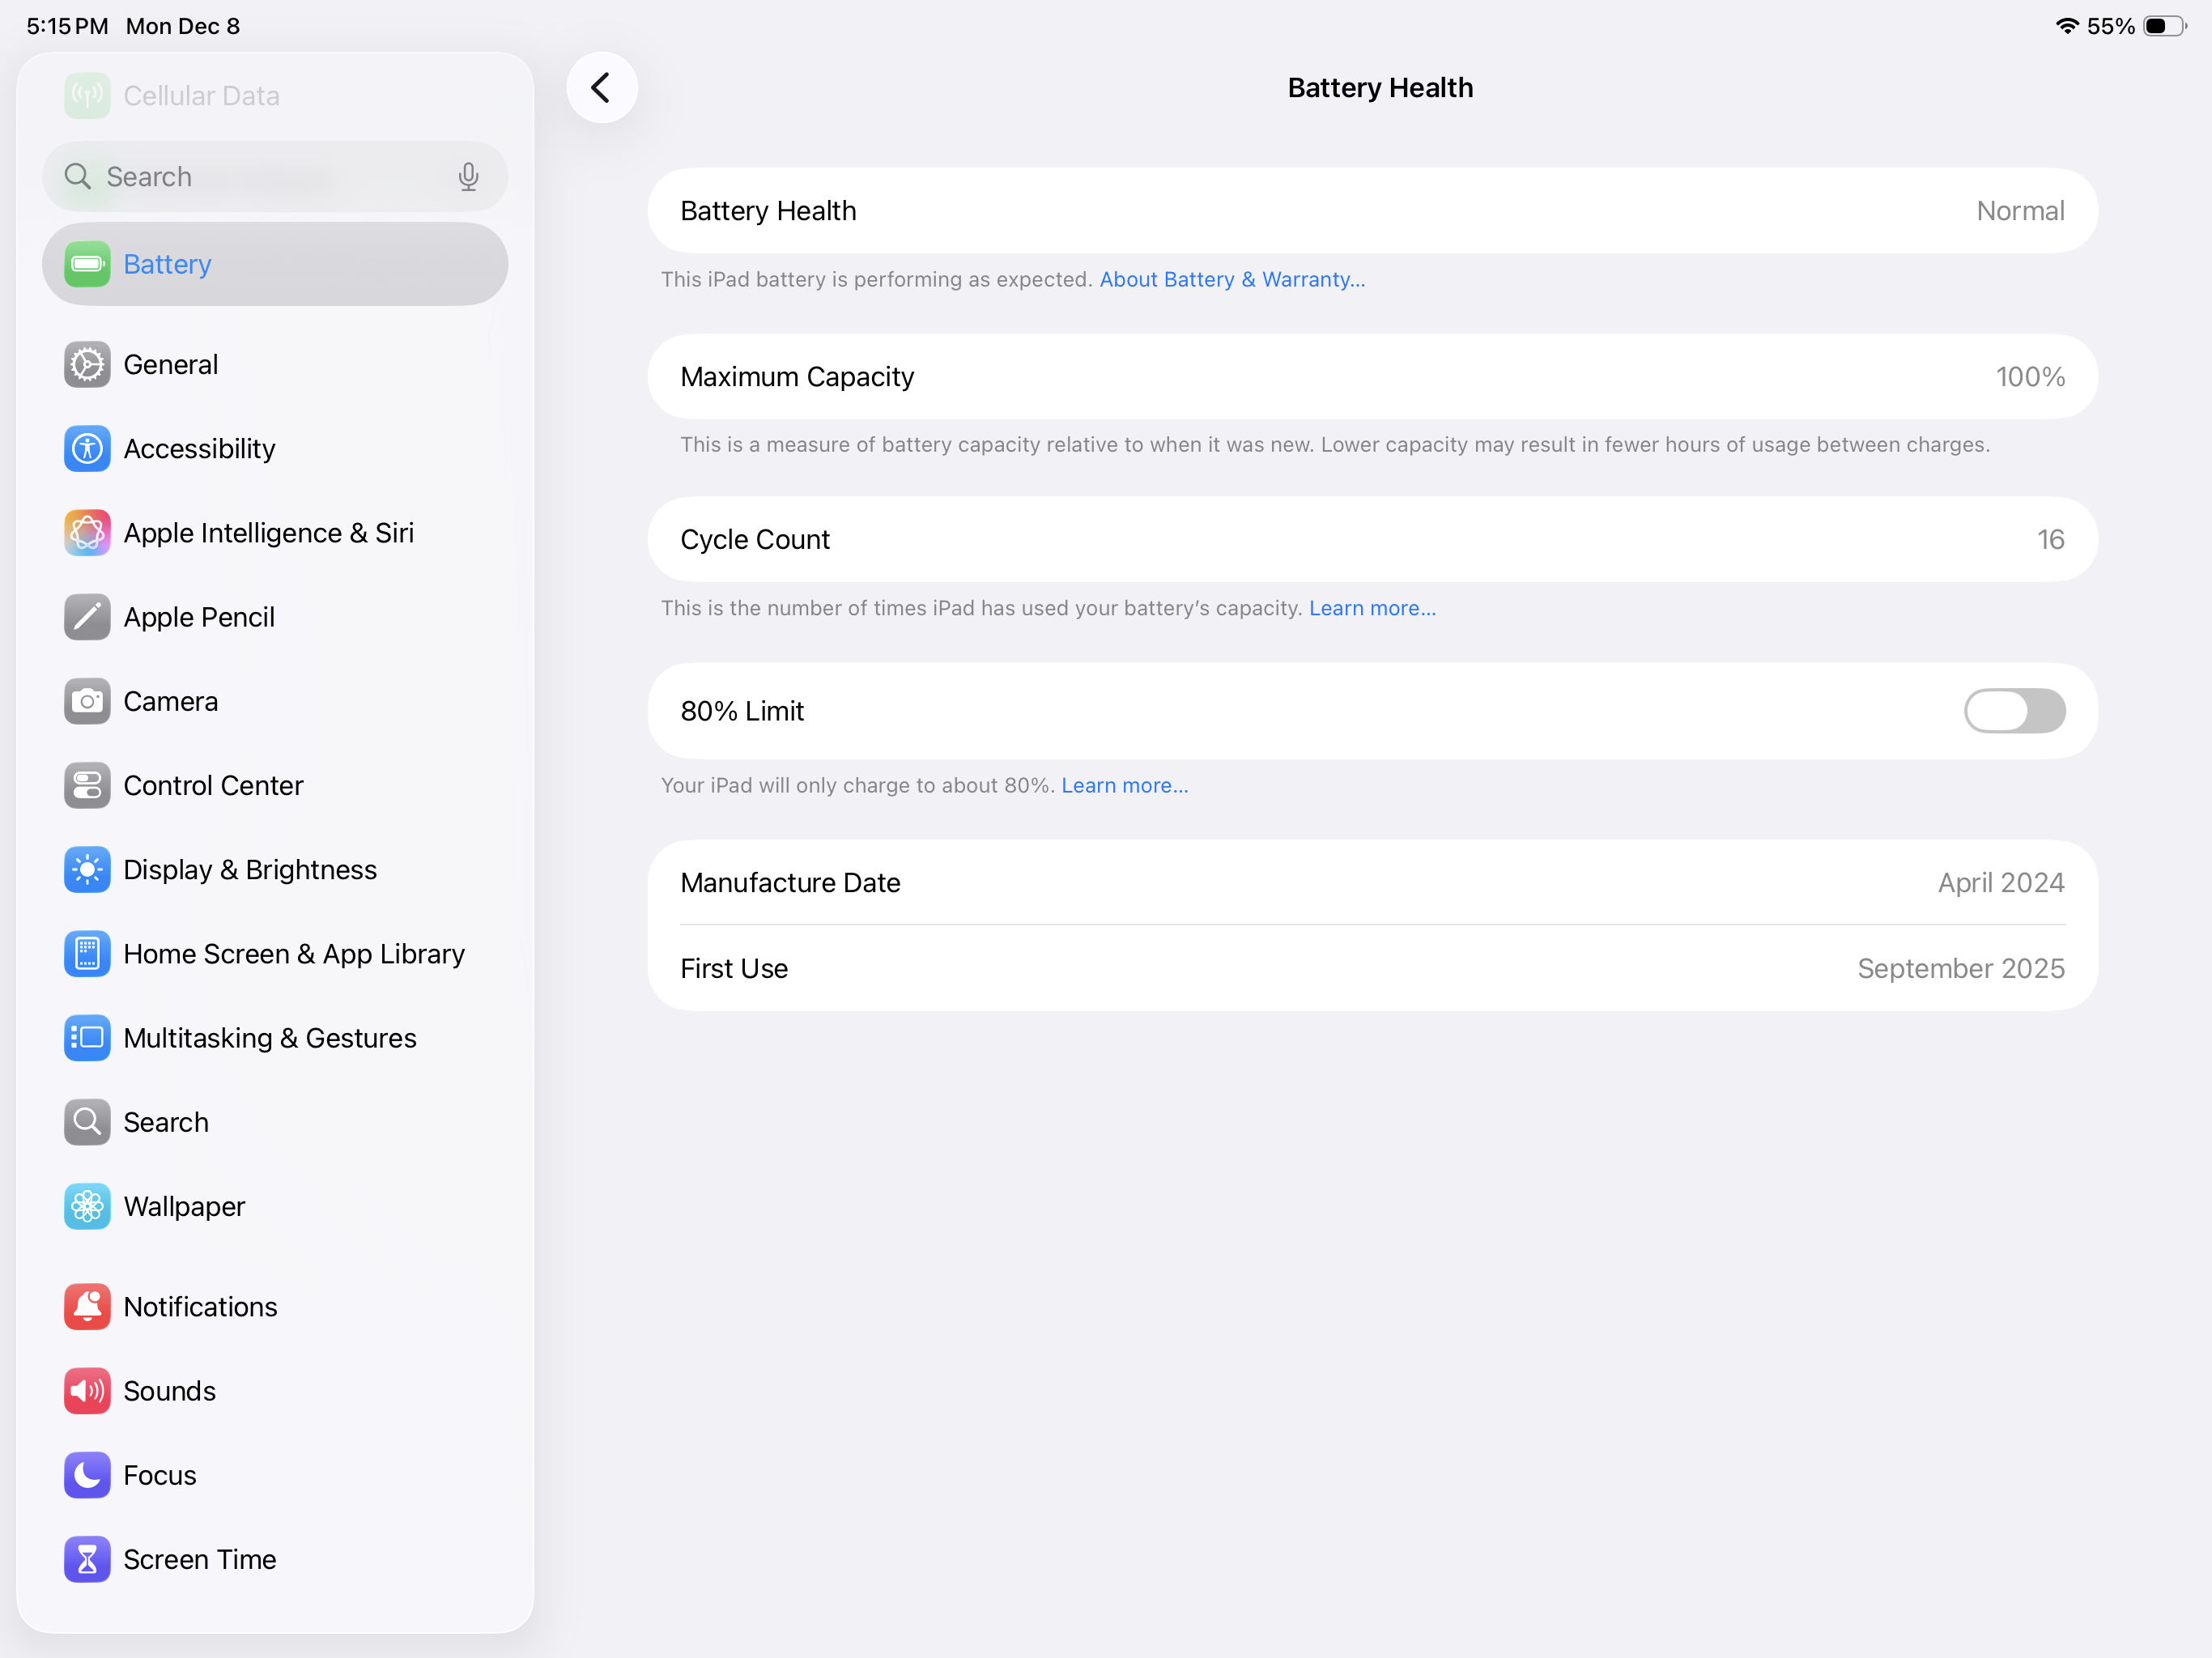Open Screen Time hourglass icon
The width and height of the screenshot is (2212, 1658).
click(87, 1559)
